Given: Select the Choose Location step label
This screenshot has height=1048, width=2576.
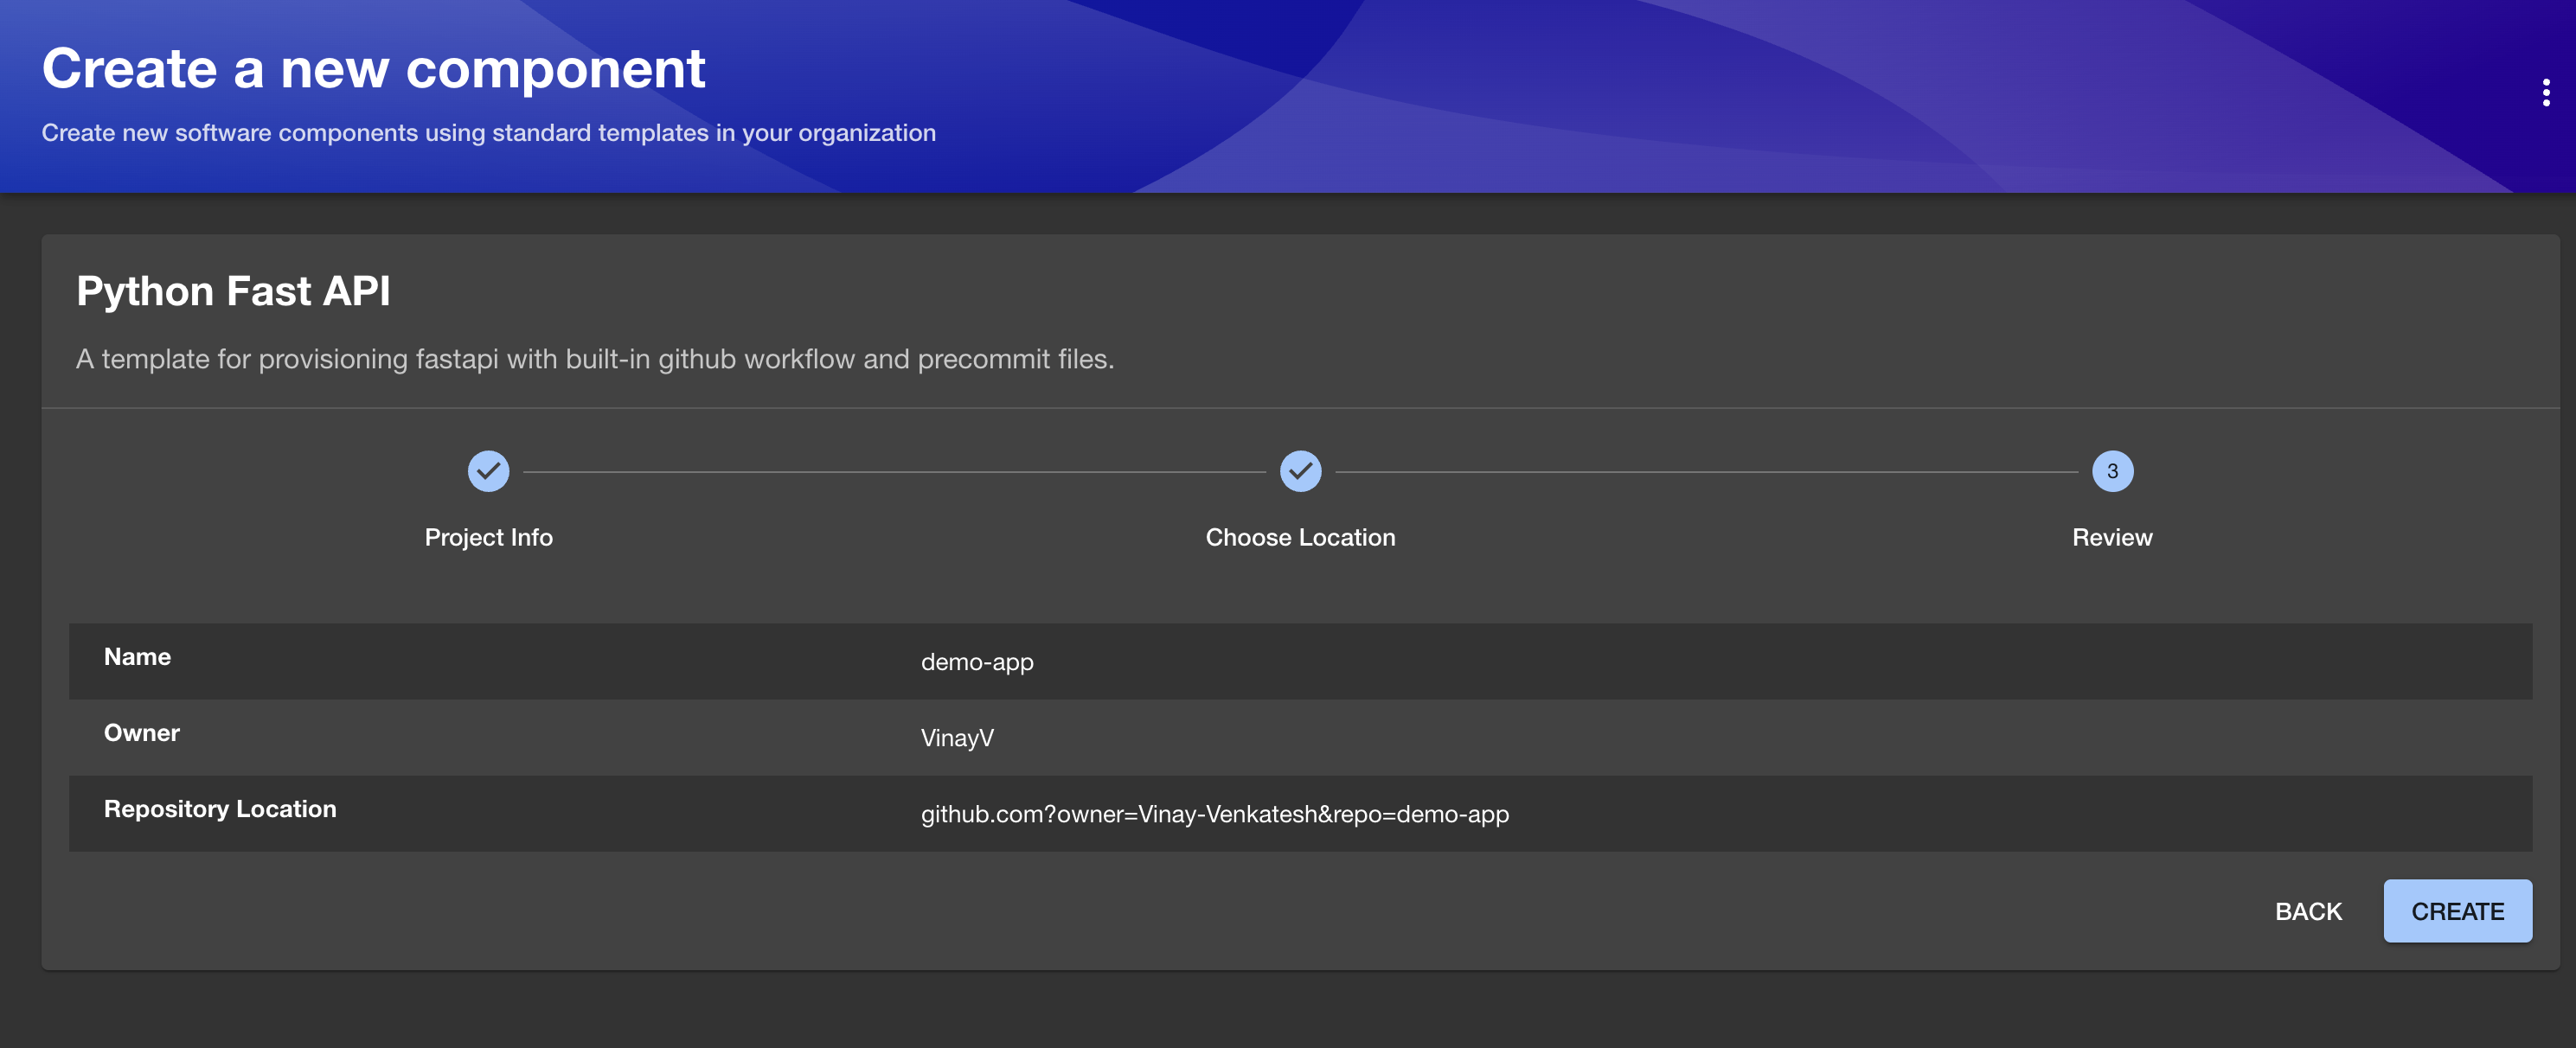Looking at the screenshot, I should click(x=1300, y=537).
